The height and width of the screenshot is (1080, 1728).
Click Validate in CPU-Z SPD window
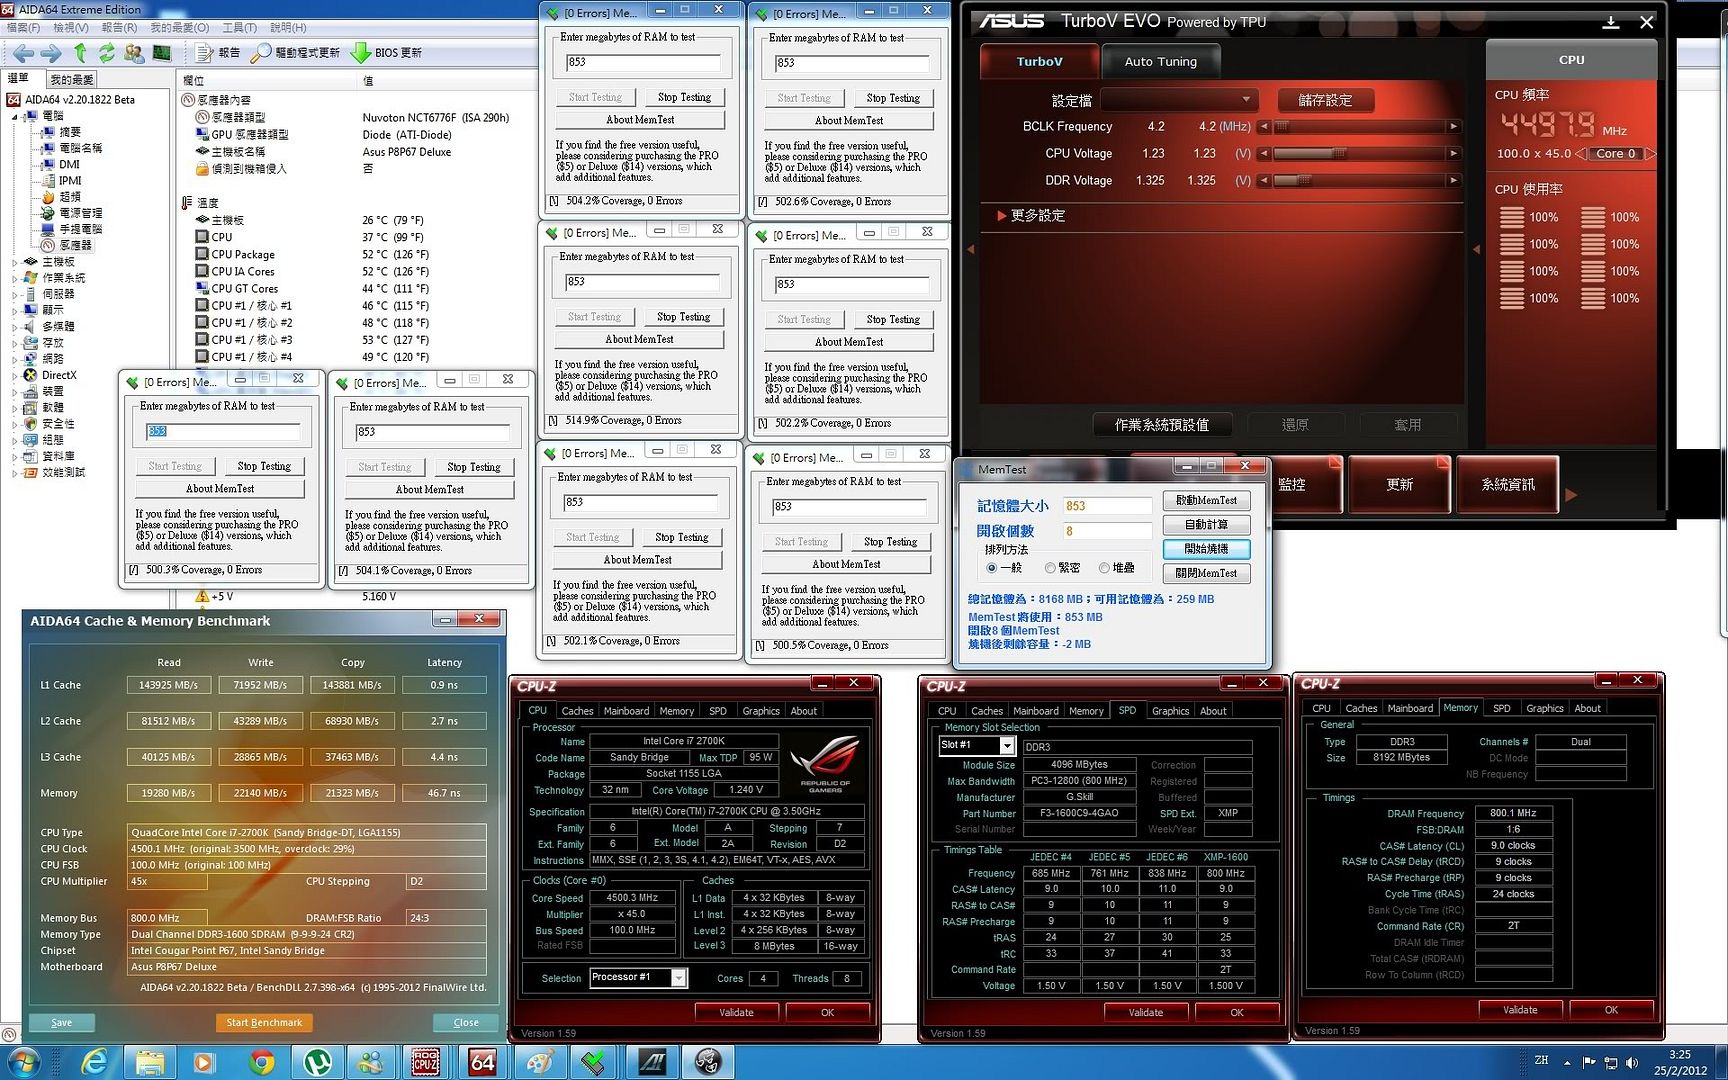click(1145, 1012)
